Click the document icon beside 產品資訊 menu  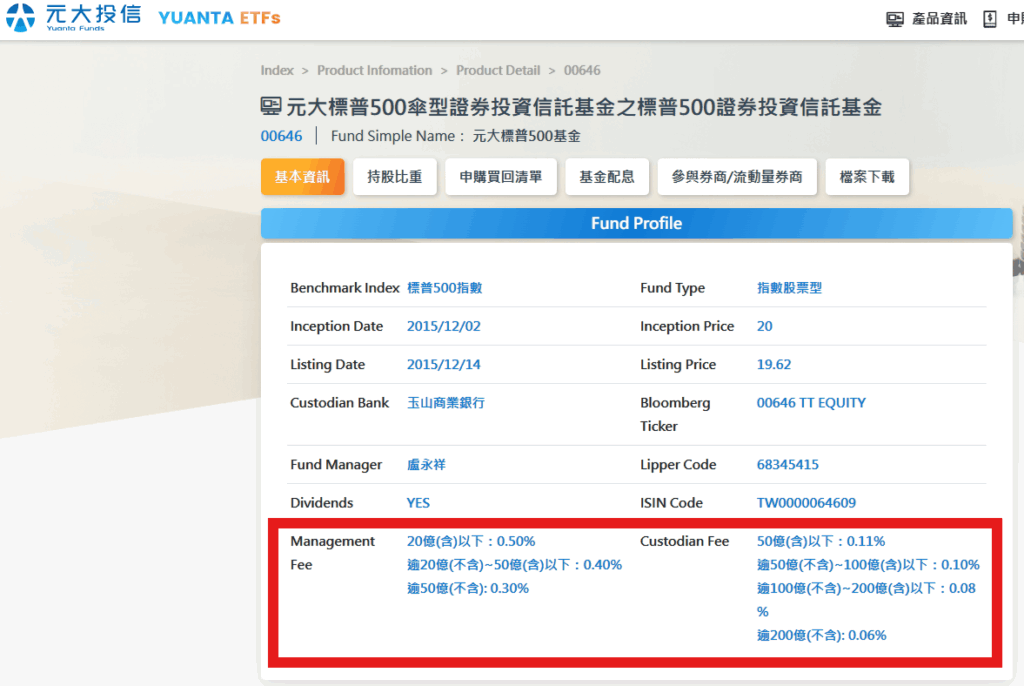[x=989, y=19]
